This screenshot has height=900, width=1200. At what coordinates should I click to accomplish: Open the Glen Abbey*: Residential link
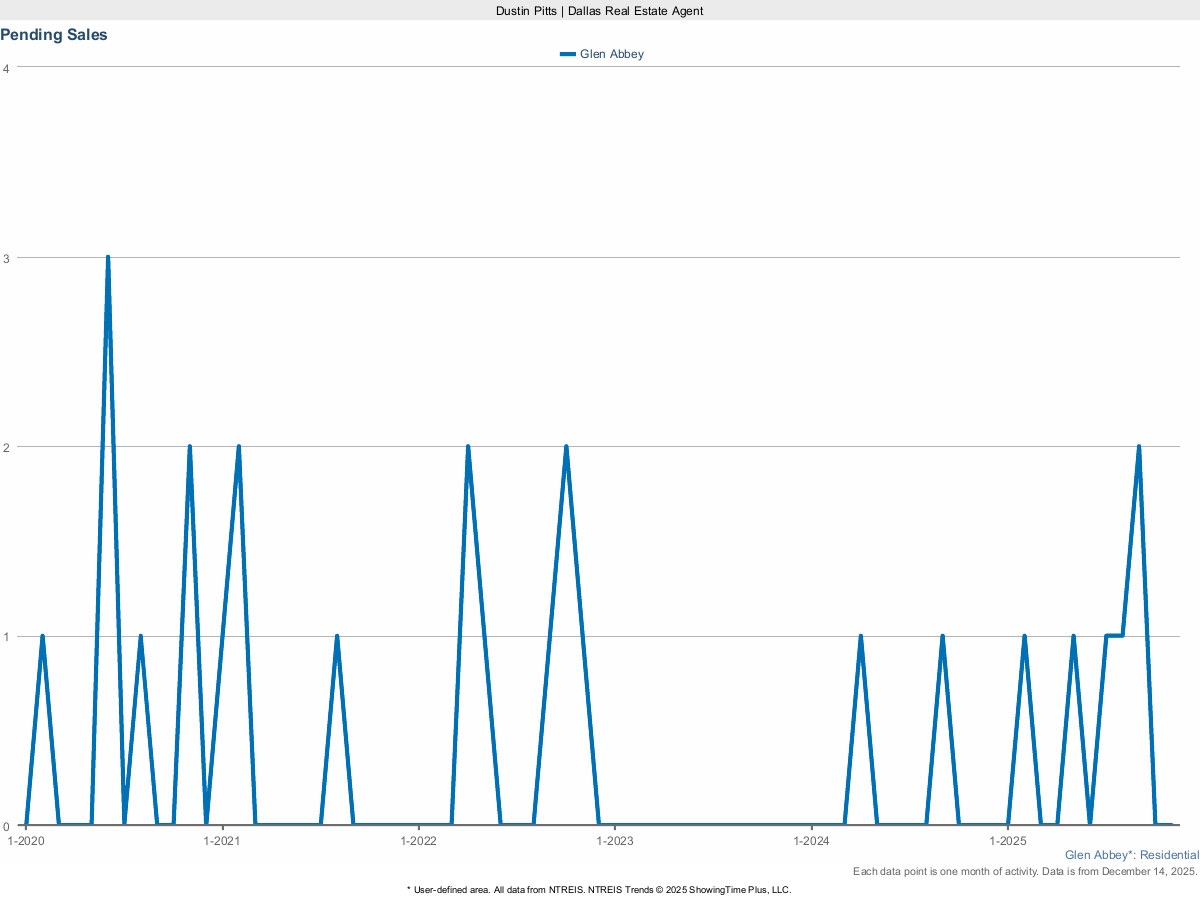click(1131, 855)
